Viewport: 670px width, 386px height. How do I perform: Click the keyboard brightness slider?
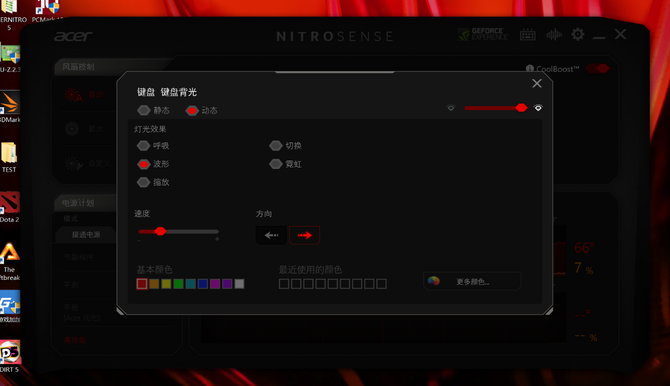point(496,108)
